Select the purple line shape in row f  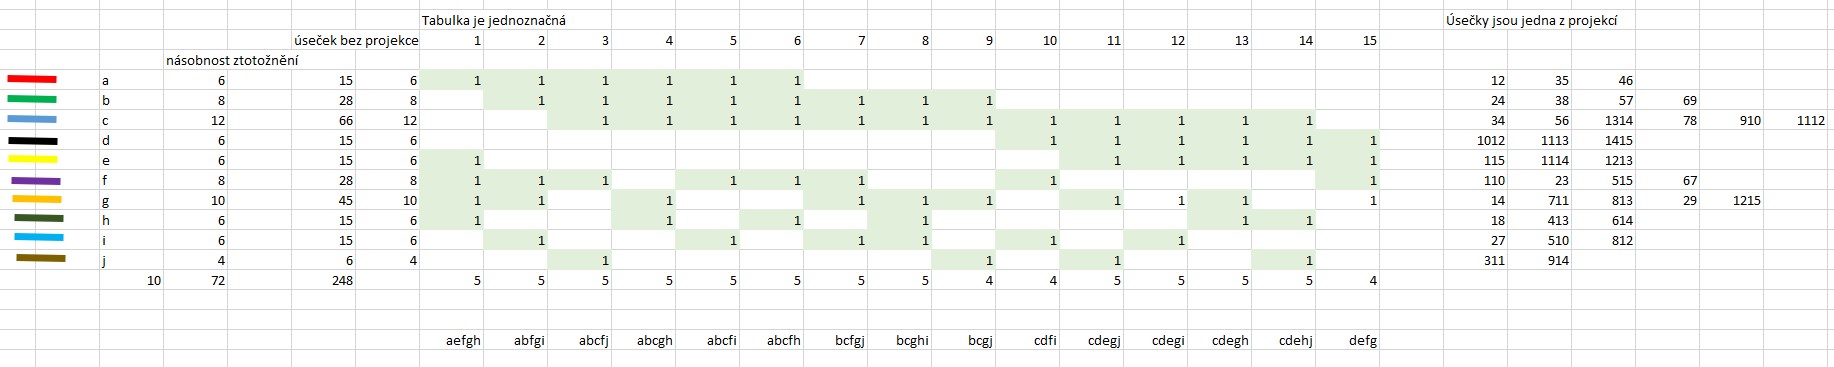36,181
